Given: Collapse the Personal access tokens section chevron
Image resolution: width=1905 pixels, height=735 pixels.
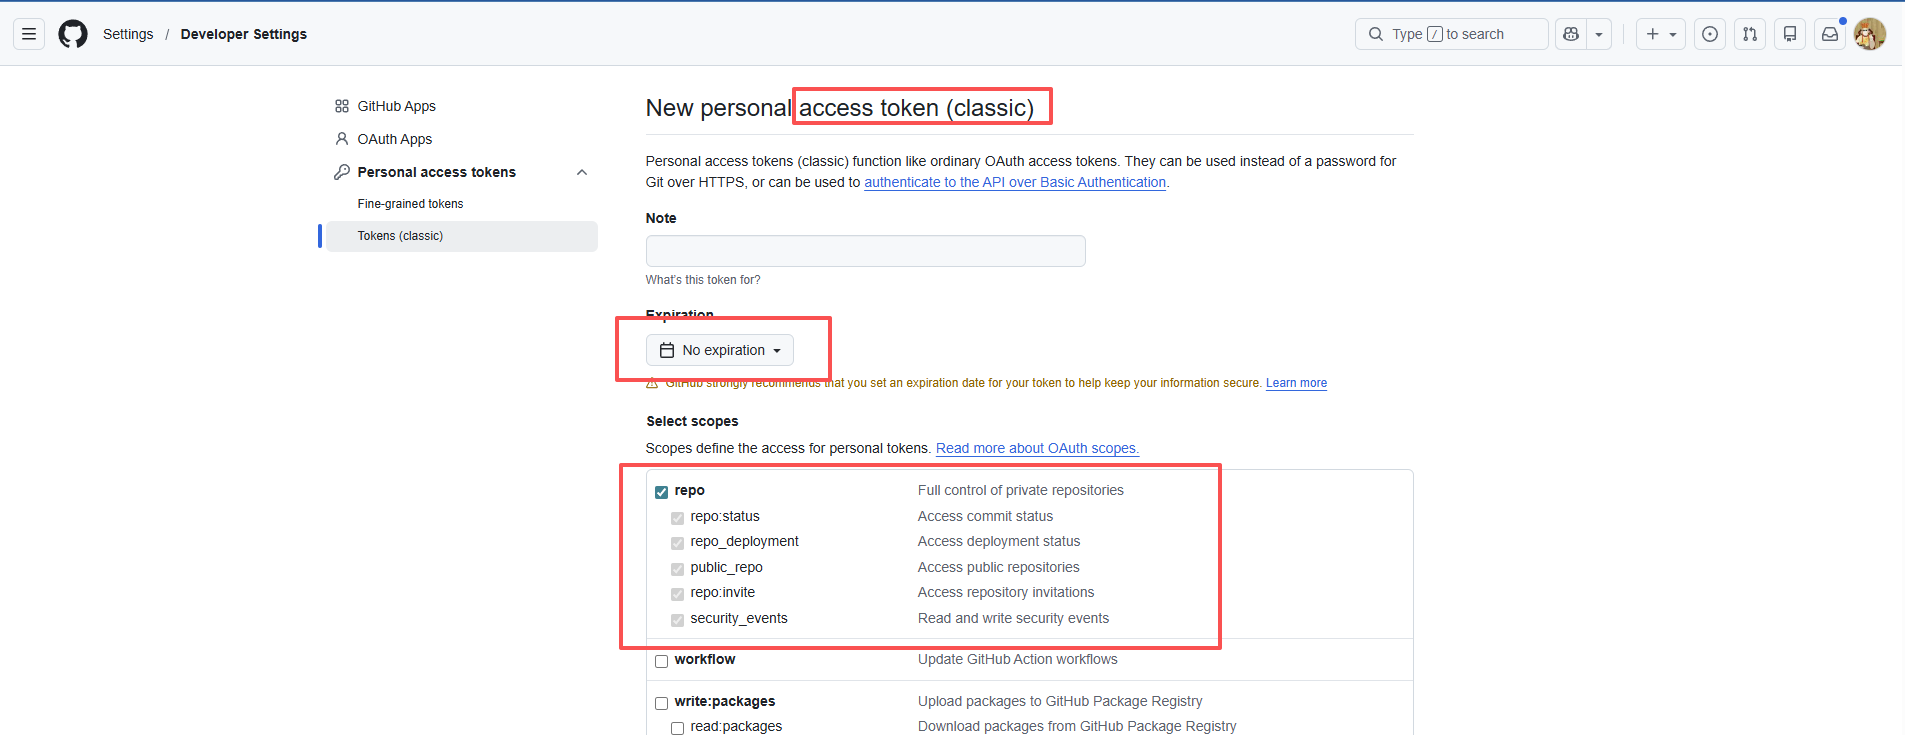Looking at the screenshot, I should (582, 172).
